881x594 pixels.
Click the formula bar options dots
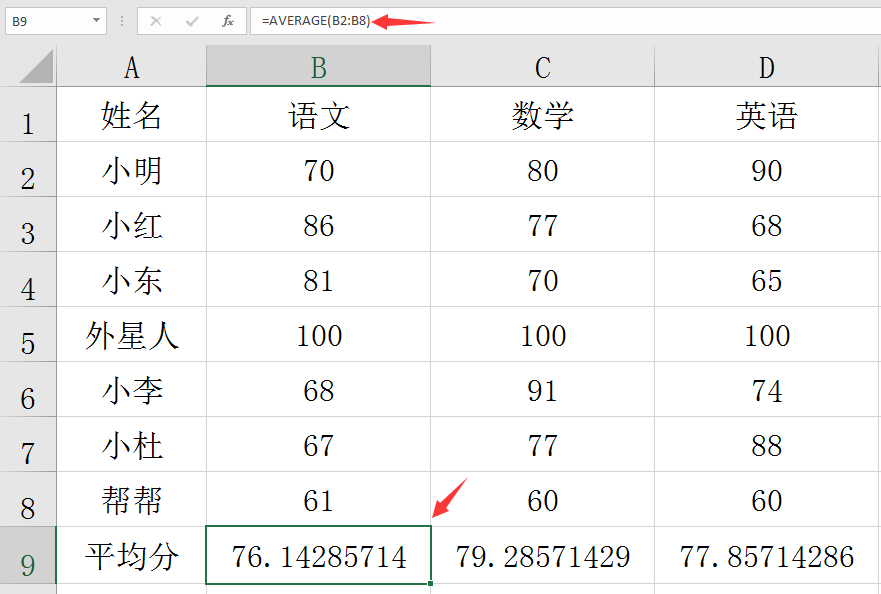122,21
